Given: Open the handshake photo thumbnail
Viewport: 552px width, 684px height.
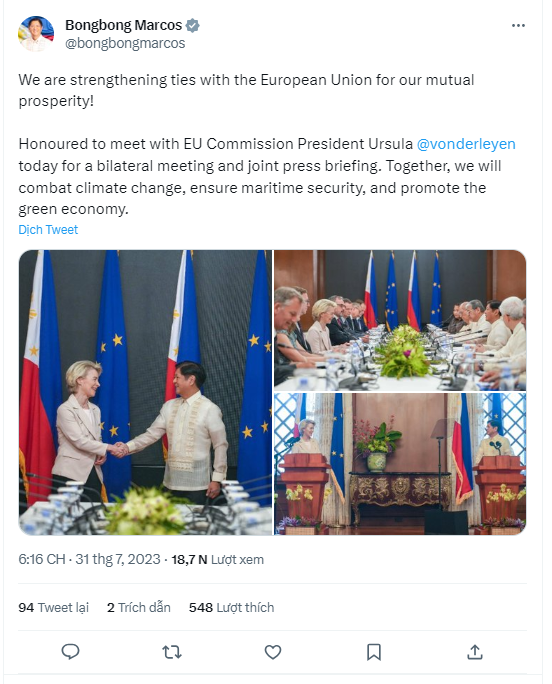Looking at the screenshot, I should pyautogui.click(x=145, y=392).
